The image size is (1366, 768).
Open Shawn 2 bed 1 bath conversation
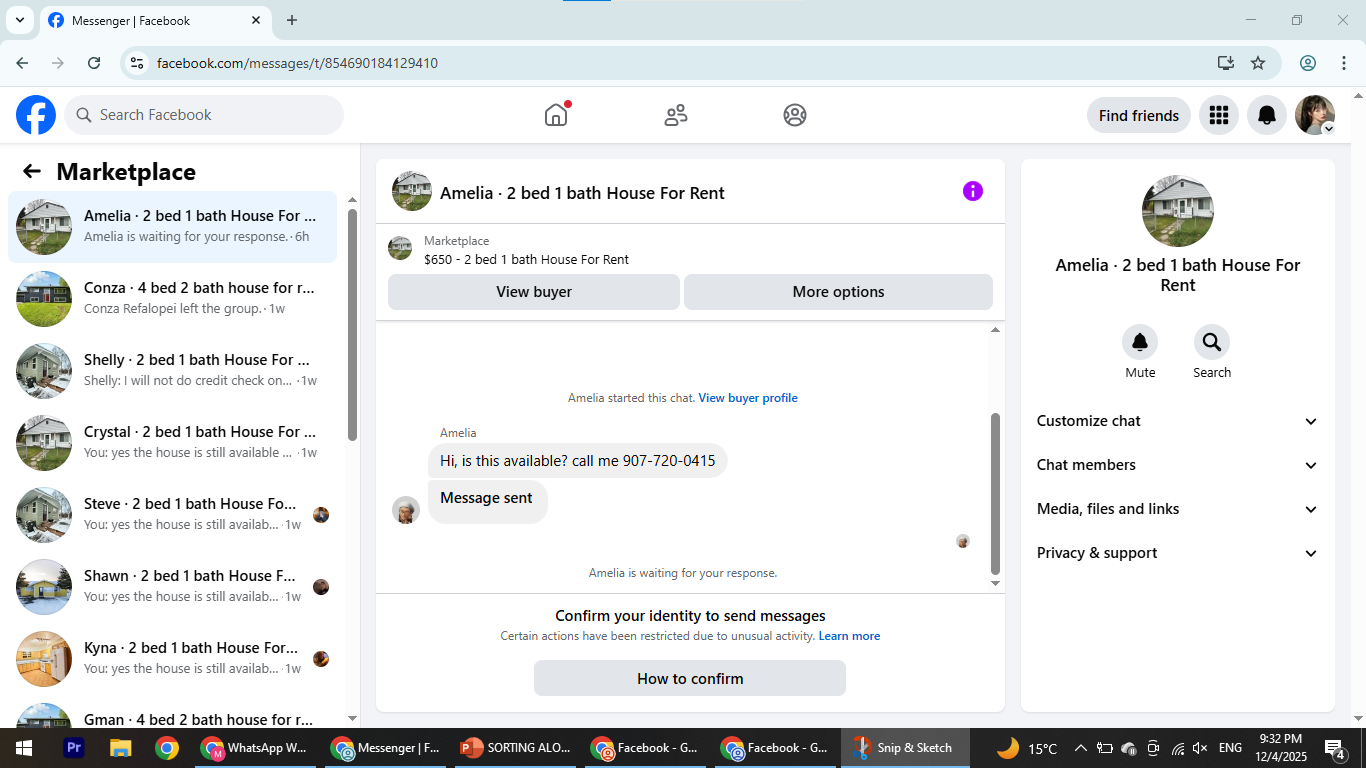173,587
